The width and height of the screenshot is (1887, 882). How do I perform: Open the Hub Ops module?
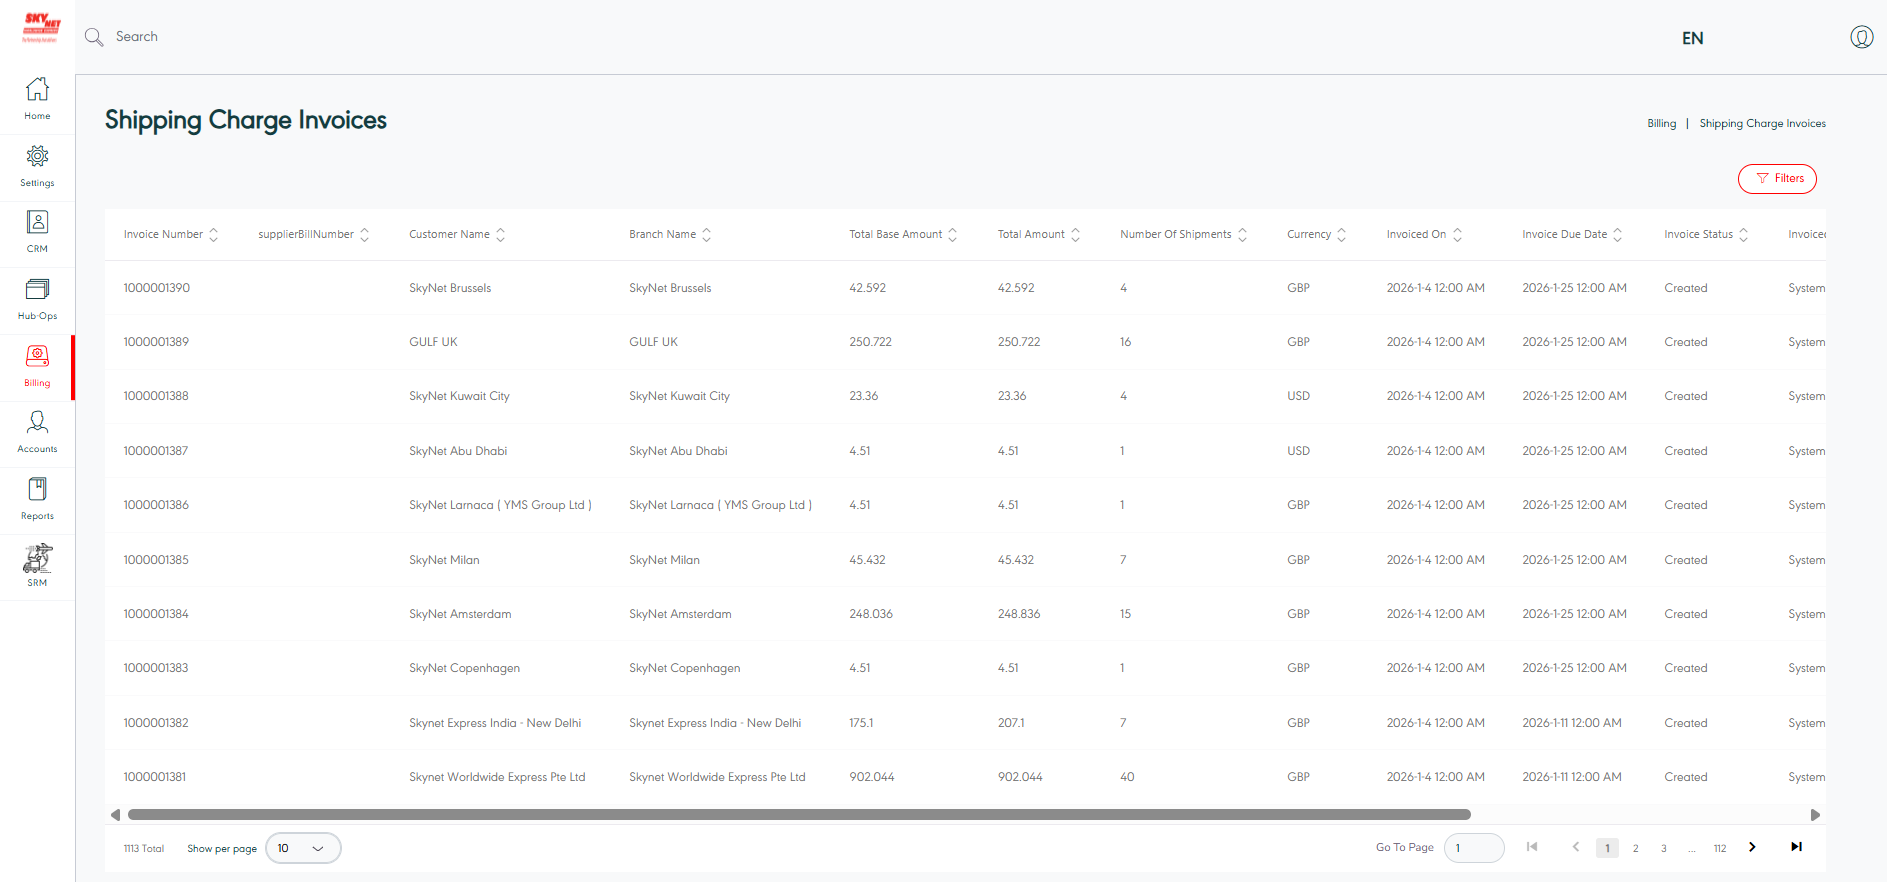pos(37,299)
